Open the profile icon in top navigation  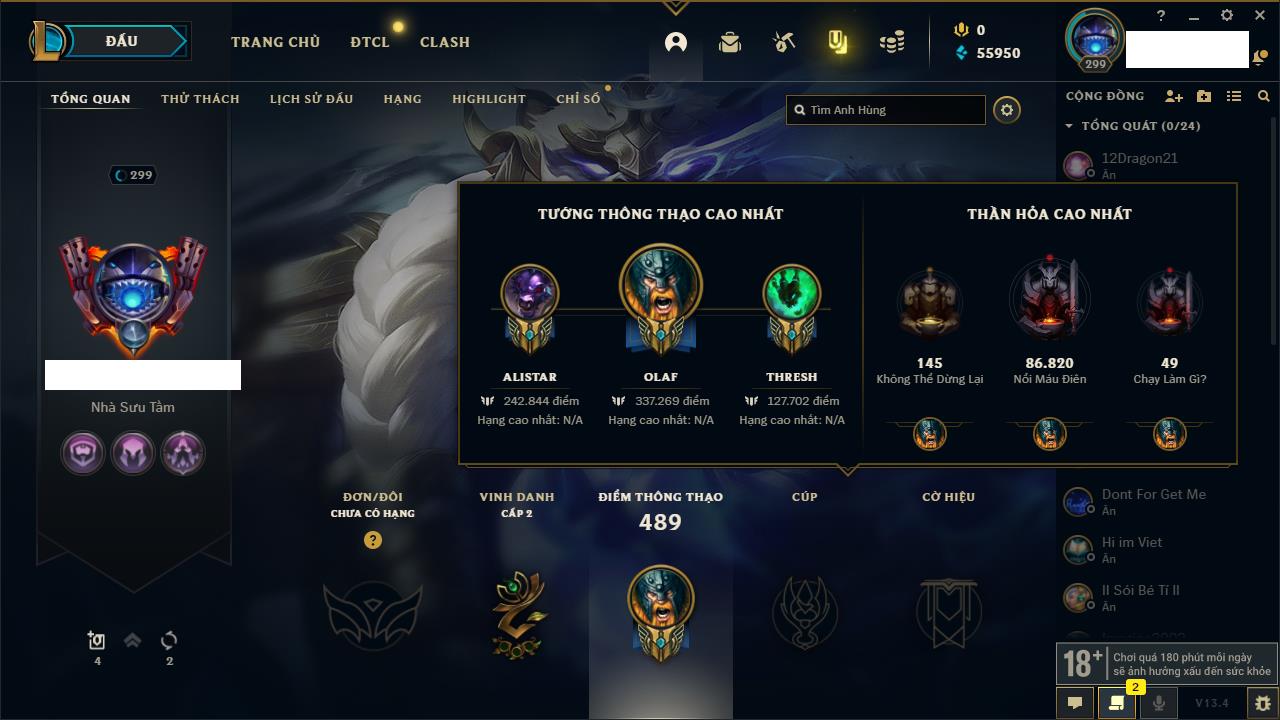point(676,42)
